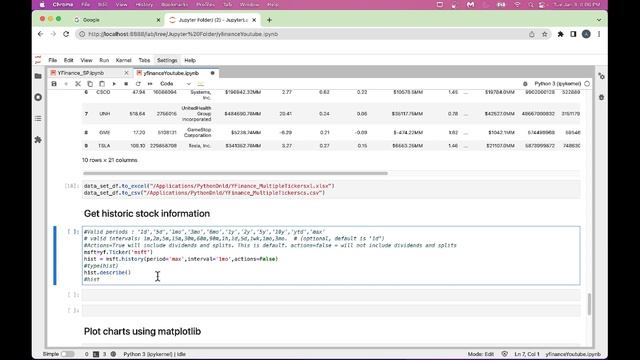Run the selected cell
The image size is (640, 360).
[x=114, y=84]
